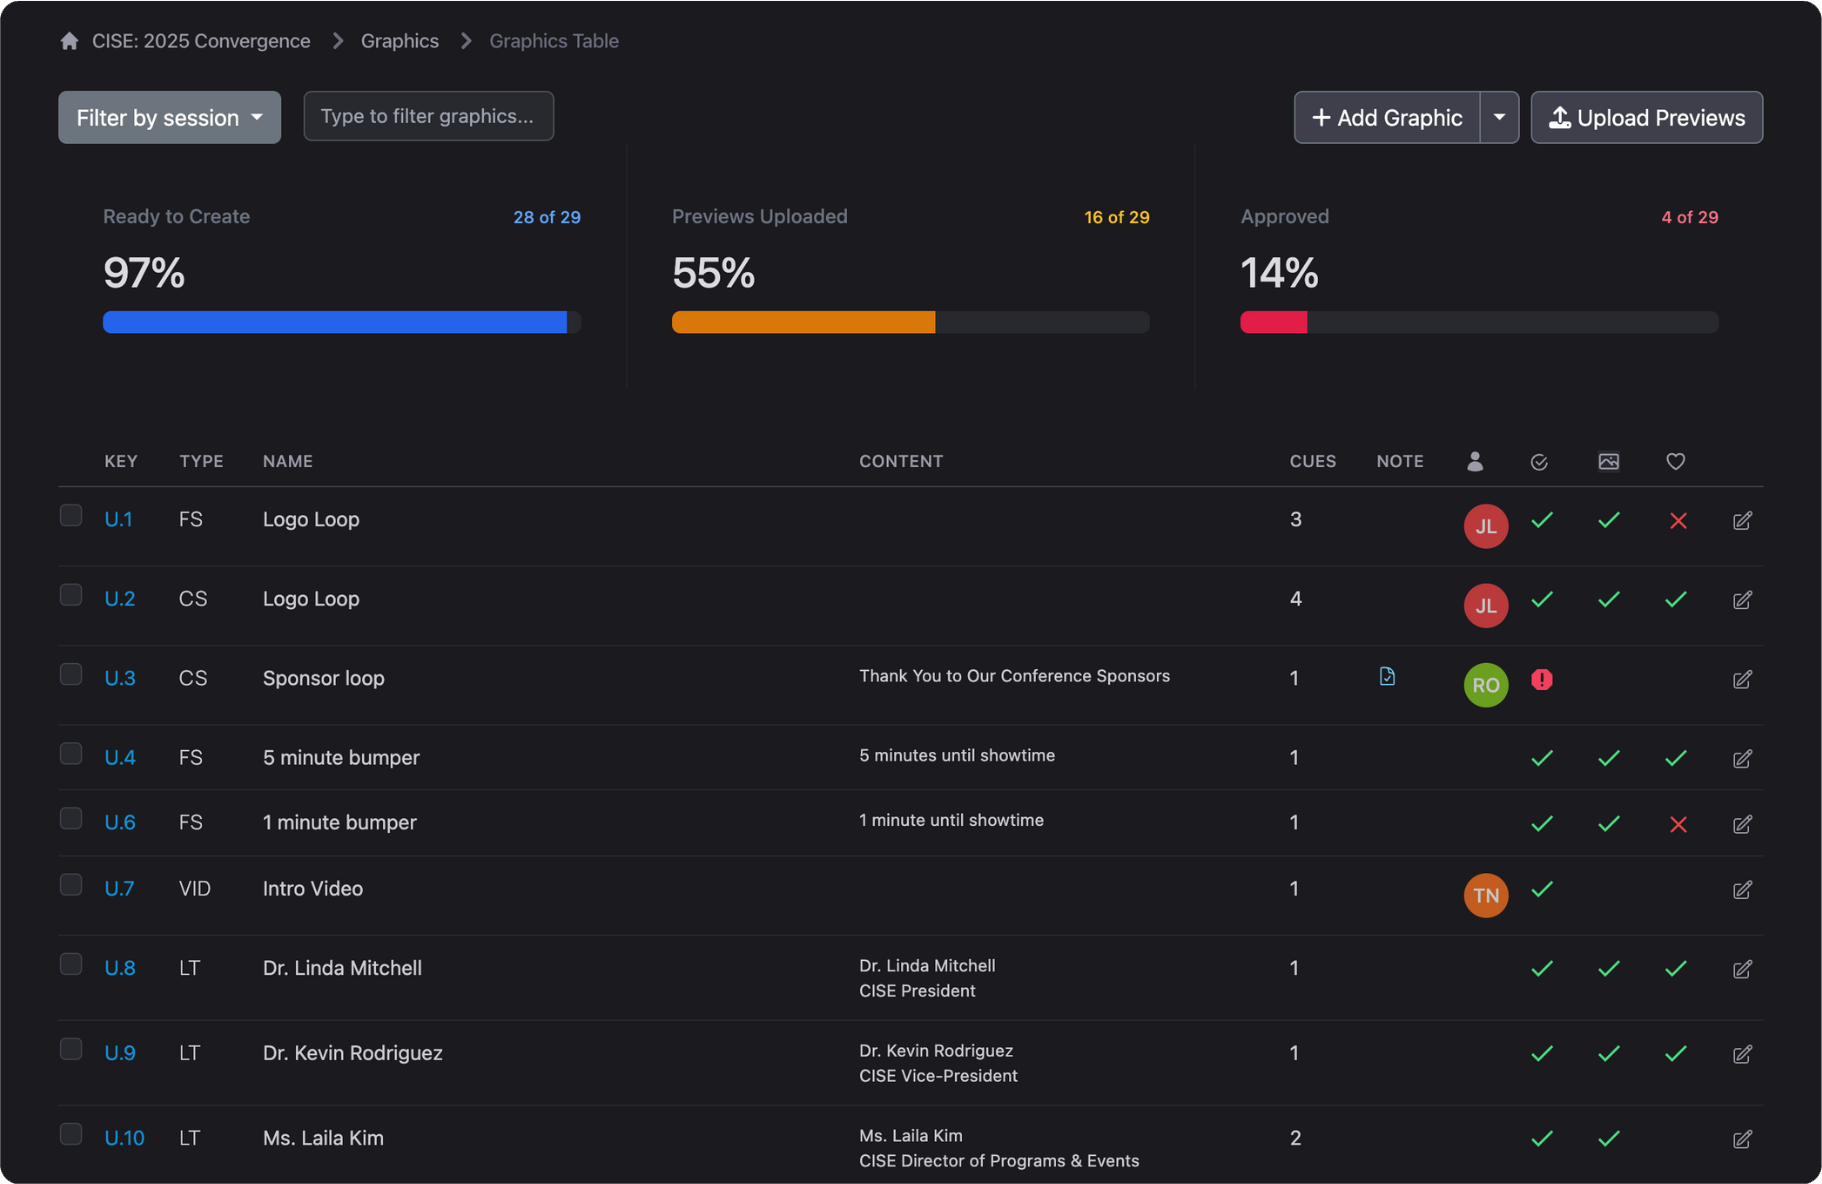Select checkbox for U.6 row
Viewport: 1822px width, 1184px height.
point(70,818)
